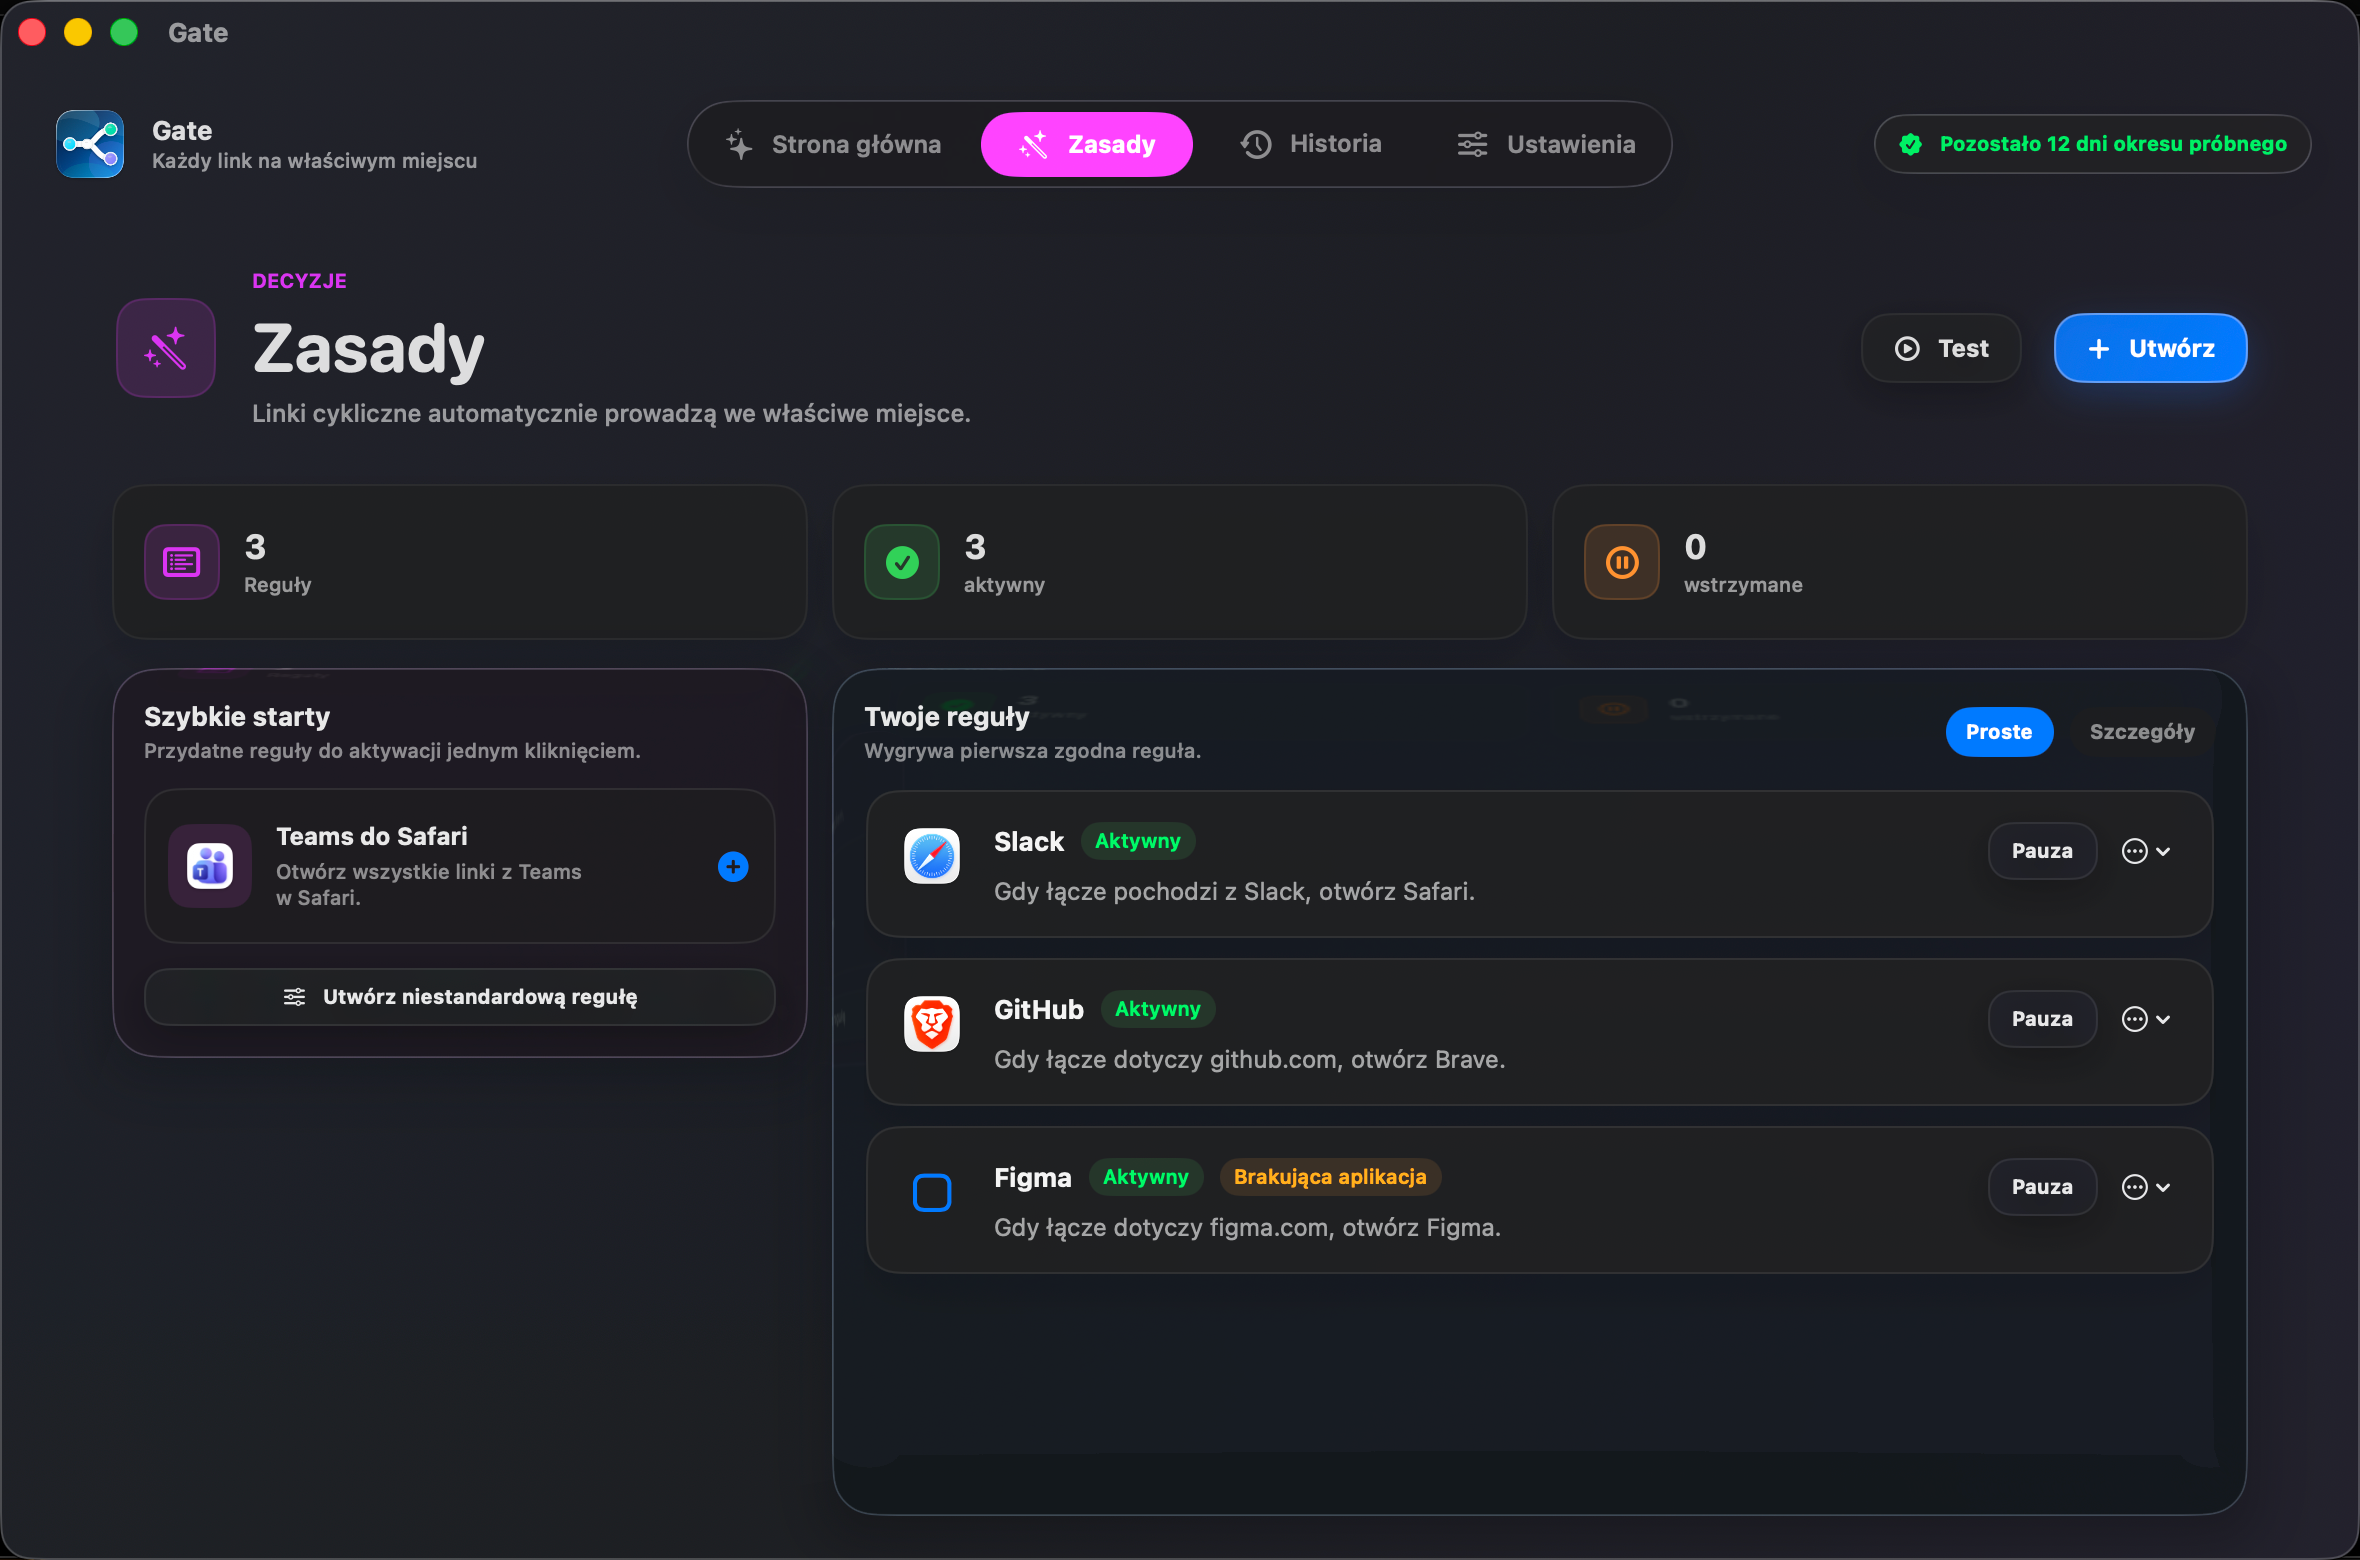Image resolution: width=2360 pixels, height=1560 pixels.
Task: Switch rule view to Szczegóły
Action: pyautogui.click(x=2142, y=732)
